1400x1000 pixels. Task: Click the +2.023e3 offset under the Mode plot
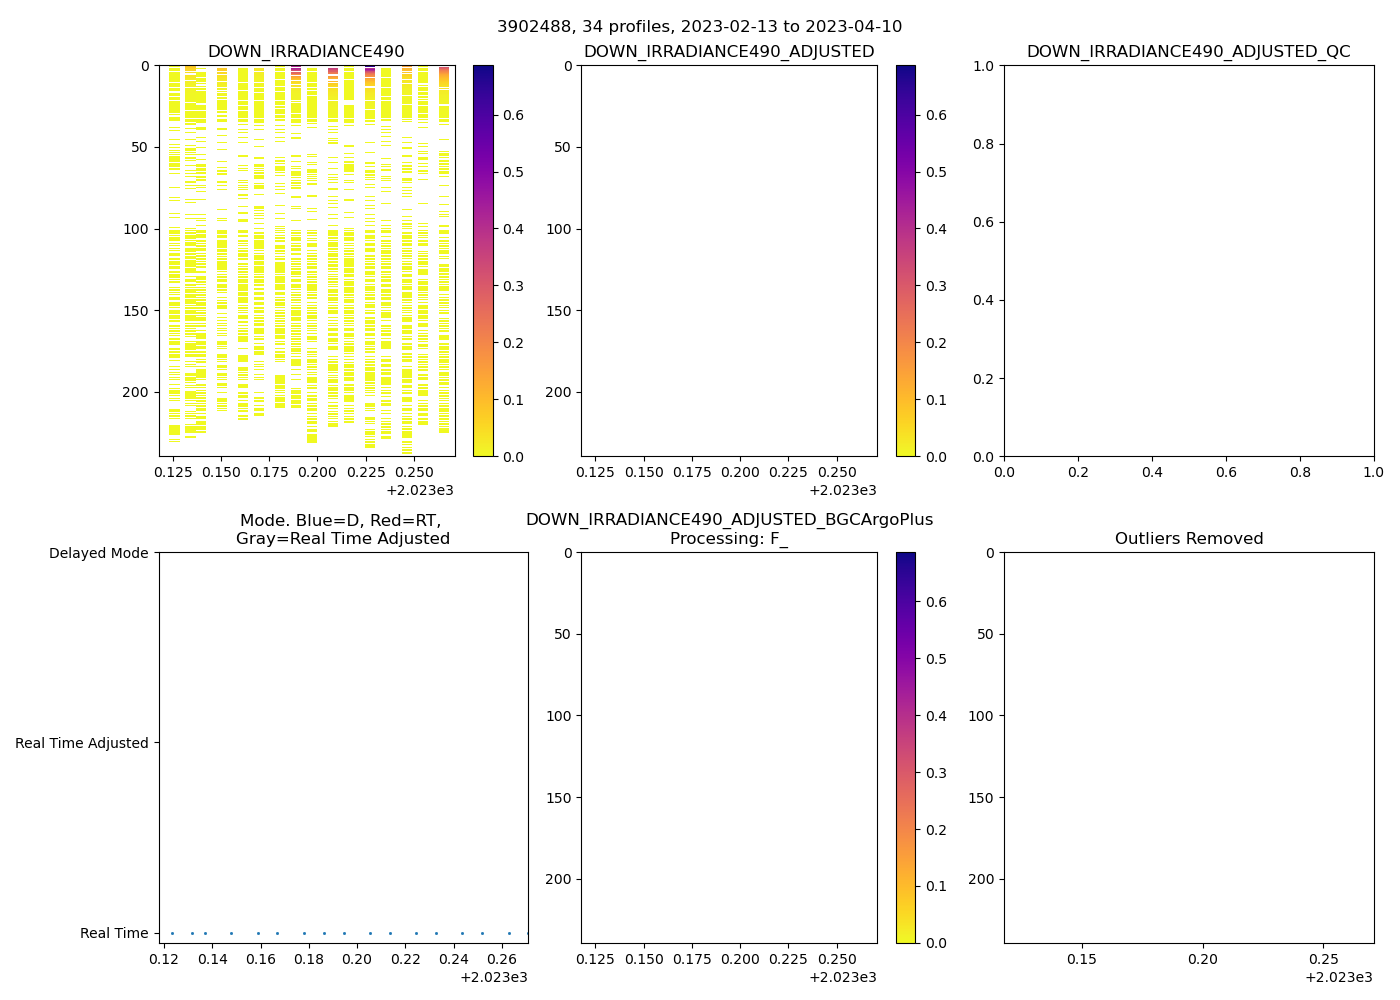(493, 977)
